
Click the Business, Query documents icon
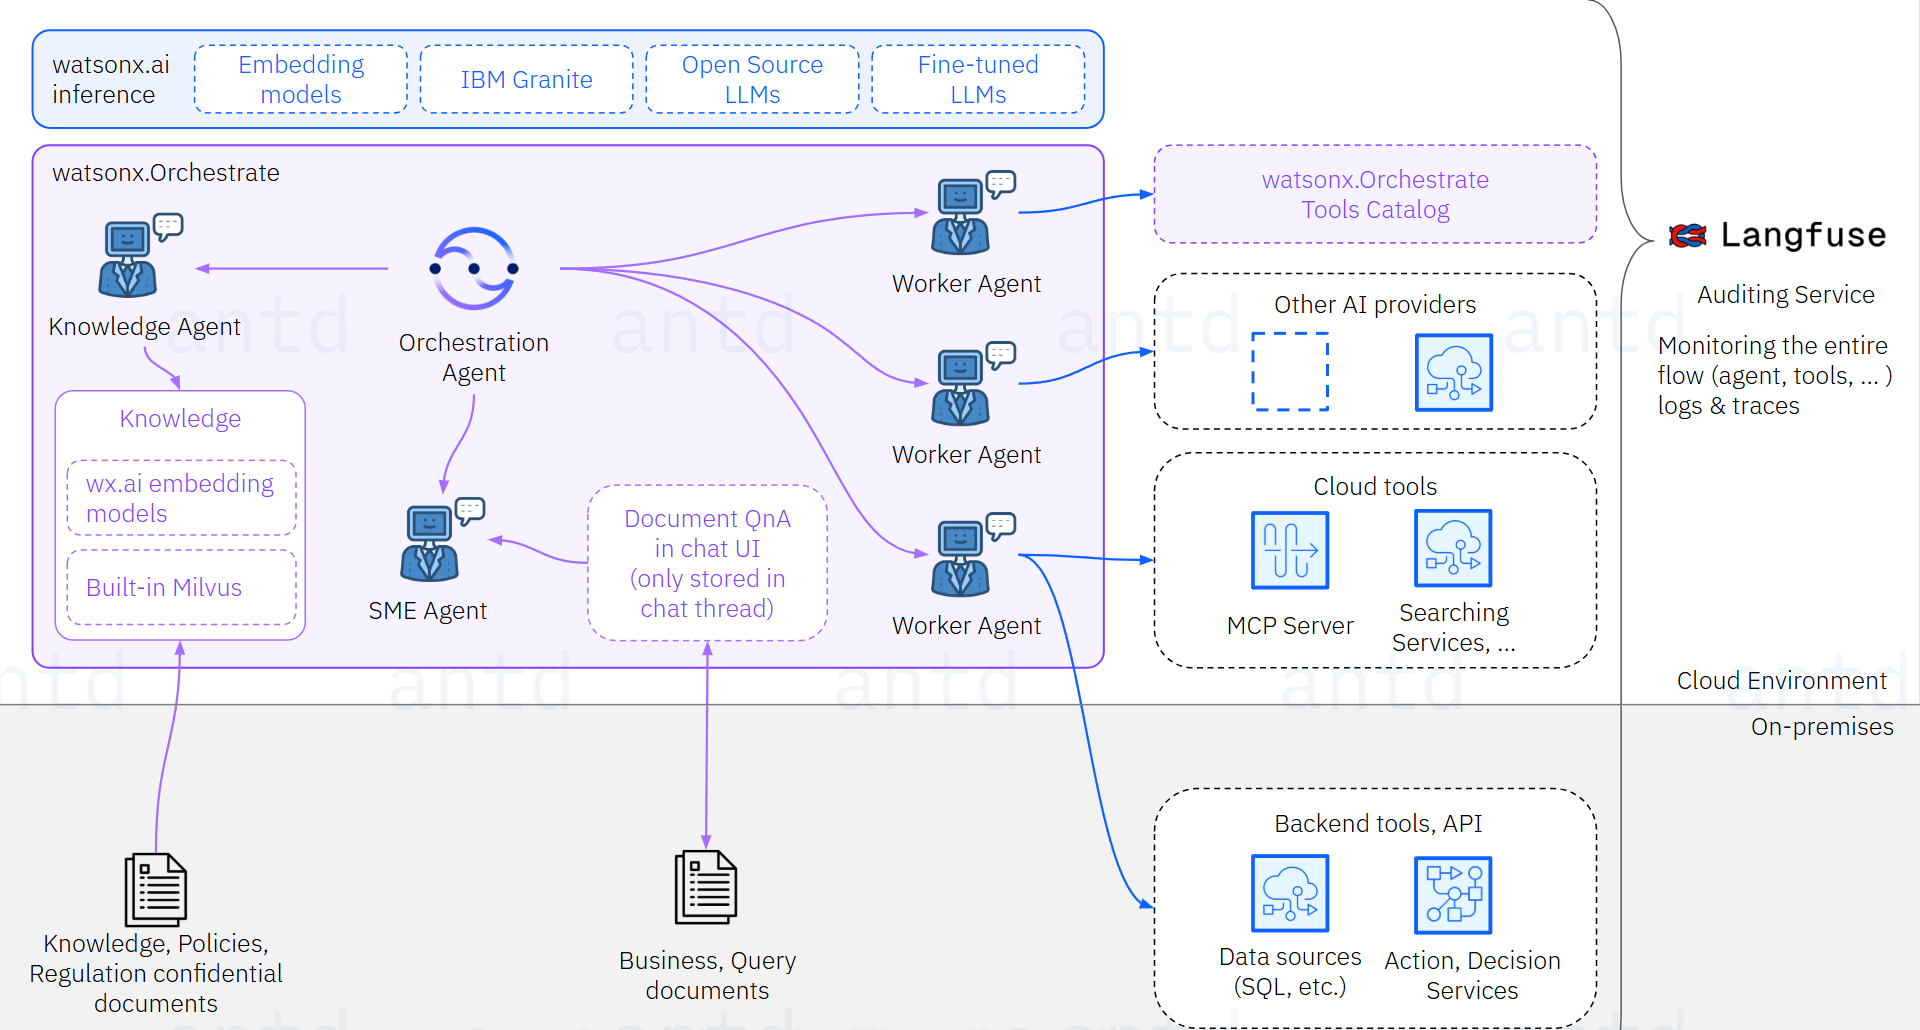coord(706,885)
